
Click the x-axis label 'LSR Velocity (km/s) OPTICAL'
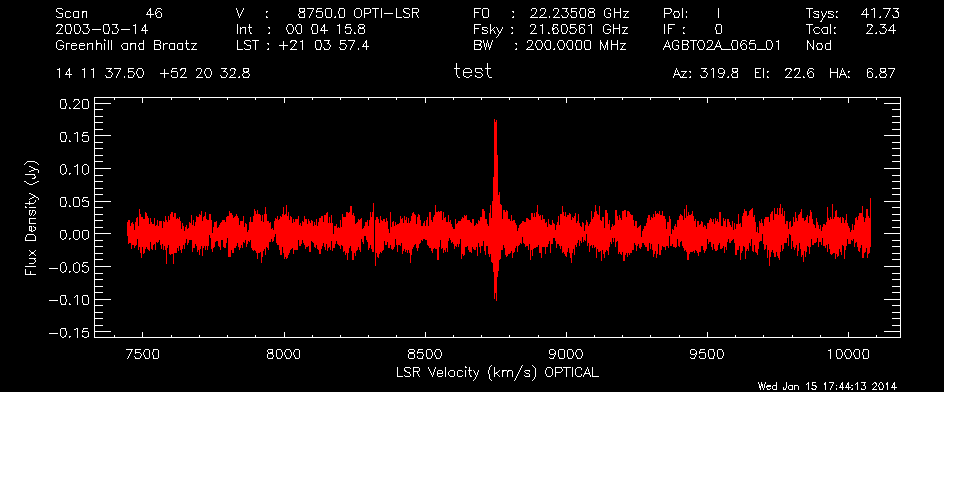click(x=498, y=373)
